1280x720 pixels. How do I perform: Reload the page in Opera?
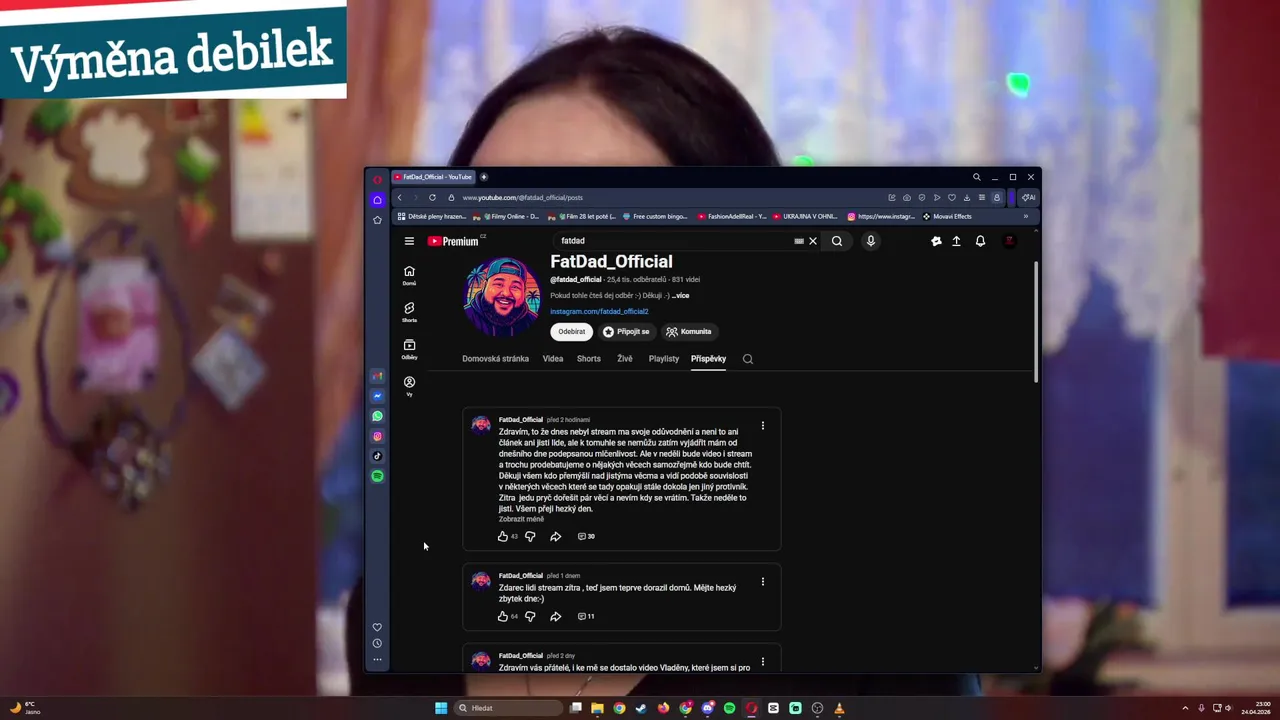432,198
